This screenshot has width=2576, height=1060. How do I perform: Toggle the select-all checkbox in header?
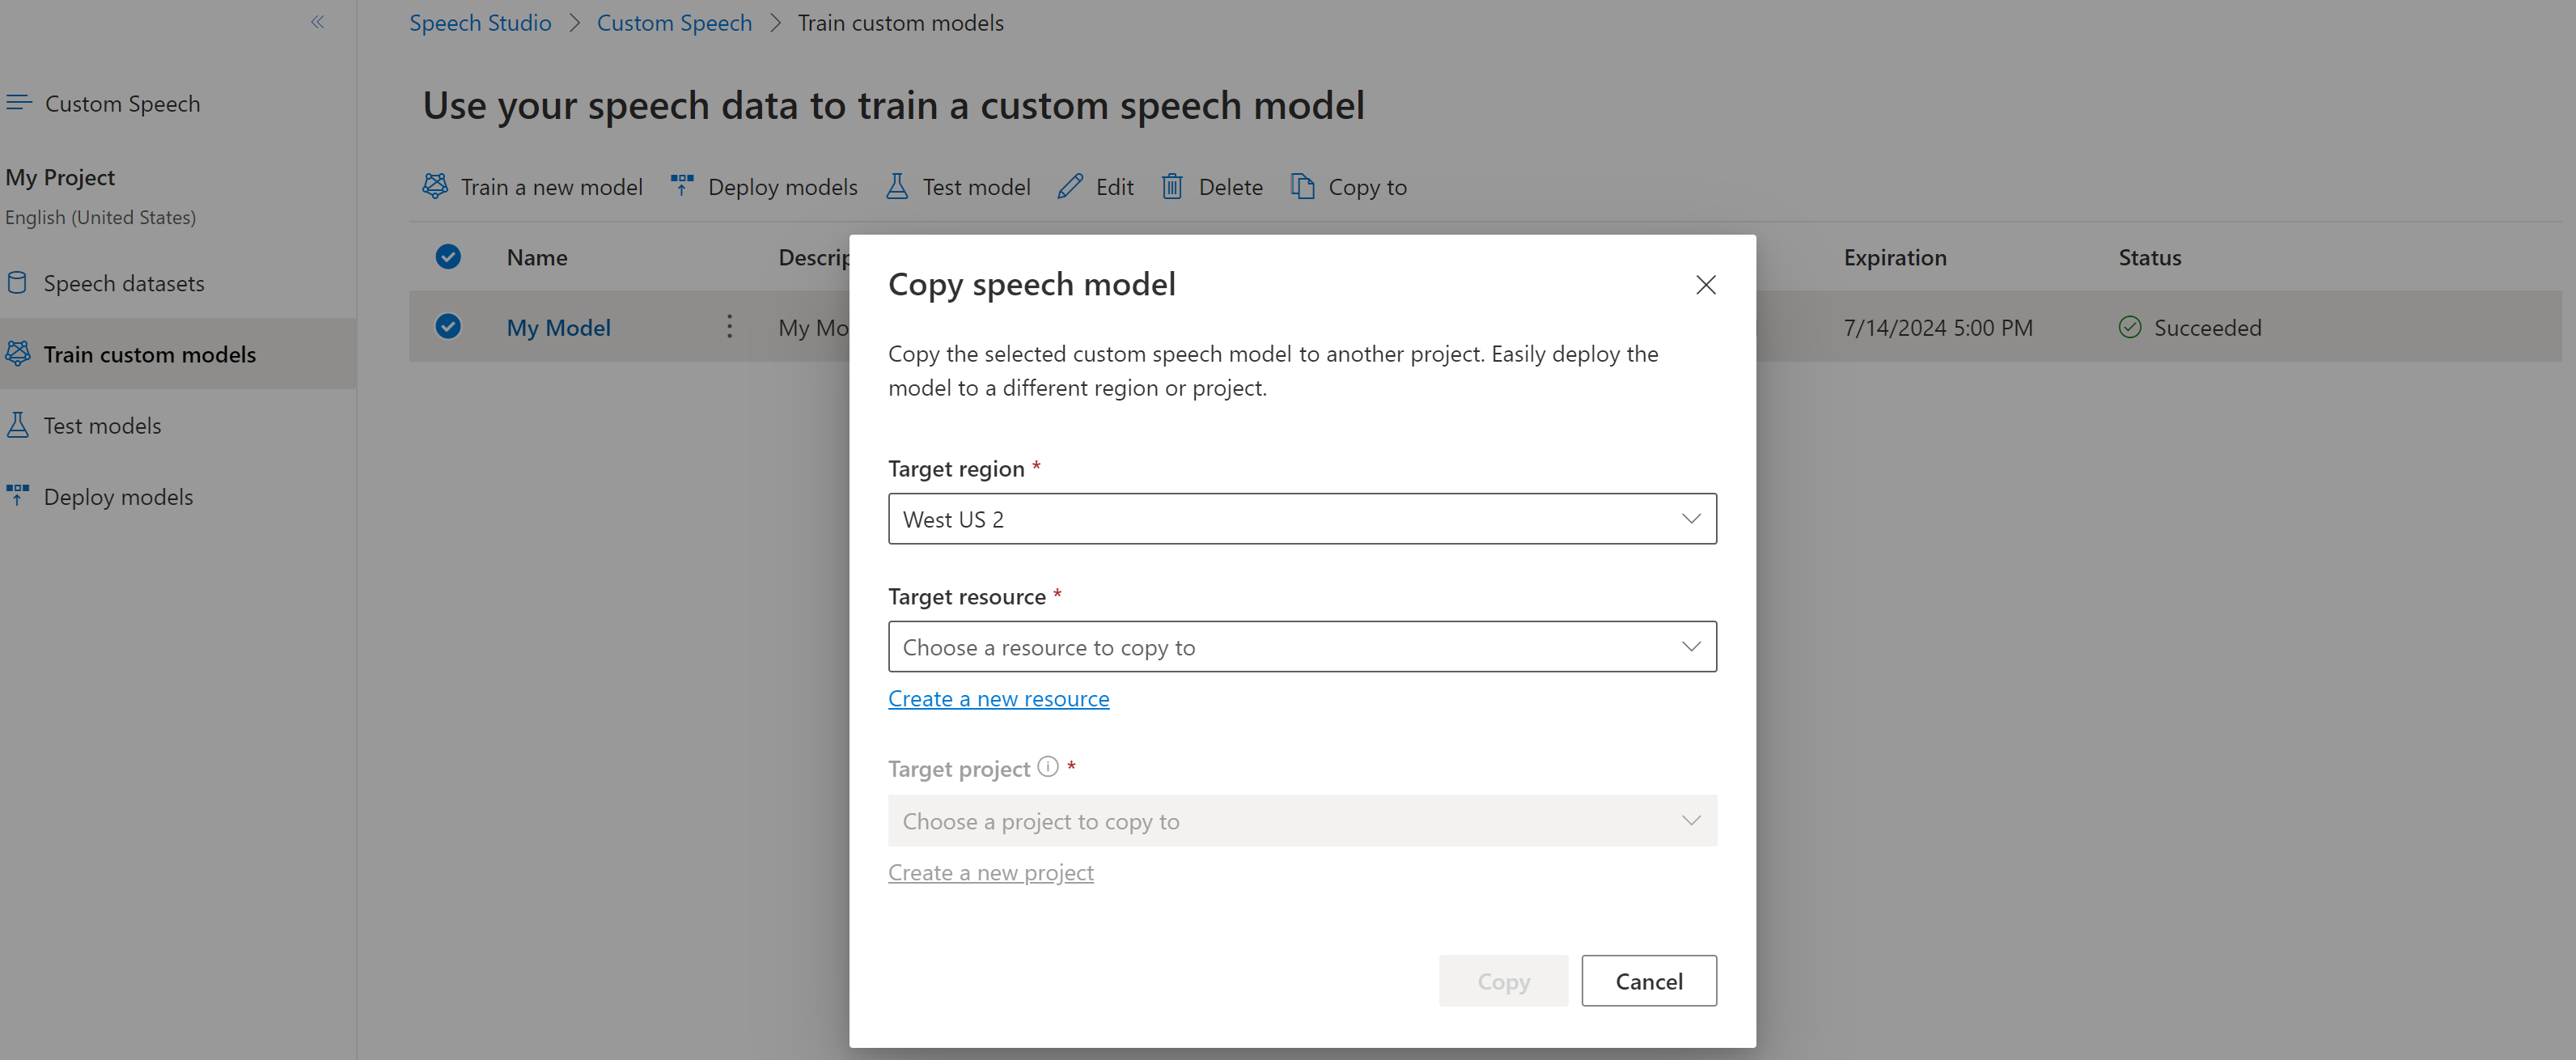[x=448, y=257]
